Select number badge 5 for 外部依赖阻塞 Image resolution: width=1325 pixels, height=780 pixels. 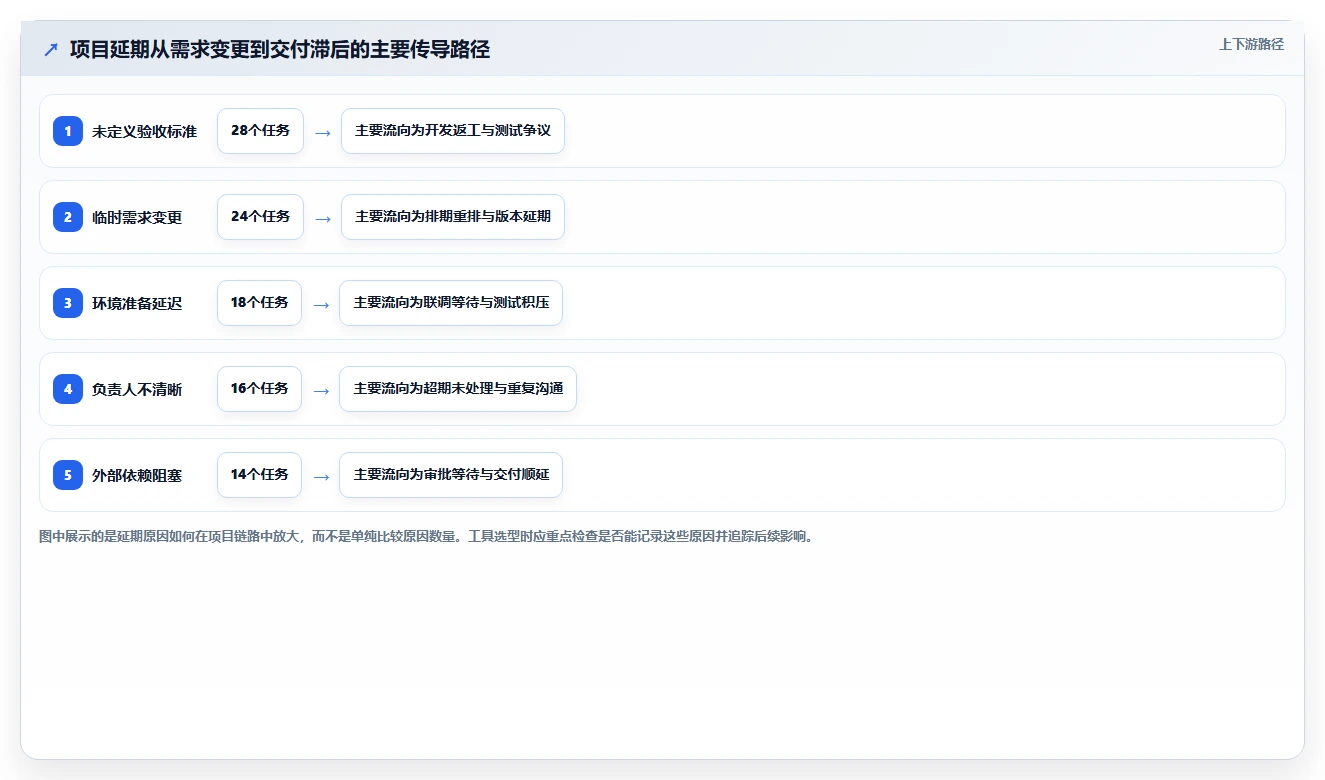pyautogui.click(x=68, y=475)
